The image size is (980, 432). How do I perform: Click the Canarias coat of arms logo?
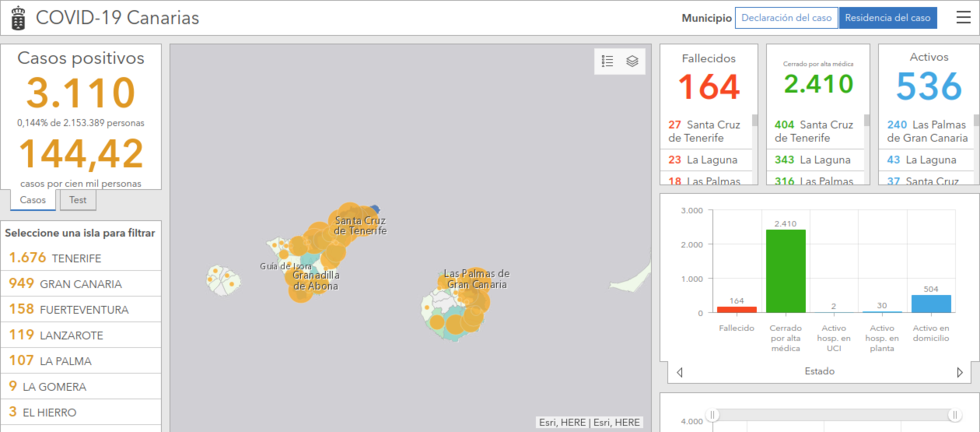[x=17, y=18]
